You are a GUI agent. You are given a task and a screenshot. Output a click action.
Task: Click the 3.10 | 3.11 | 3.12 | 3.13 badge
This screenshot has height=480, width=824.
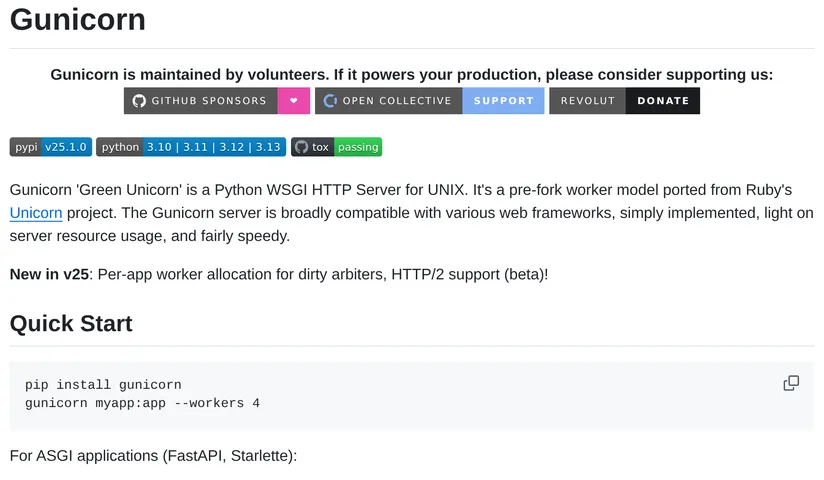(x=214, y=147)
